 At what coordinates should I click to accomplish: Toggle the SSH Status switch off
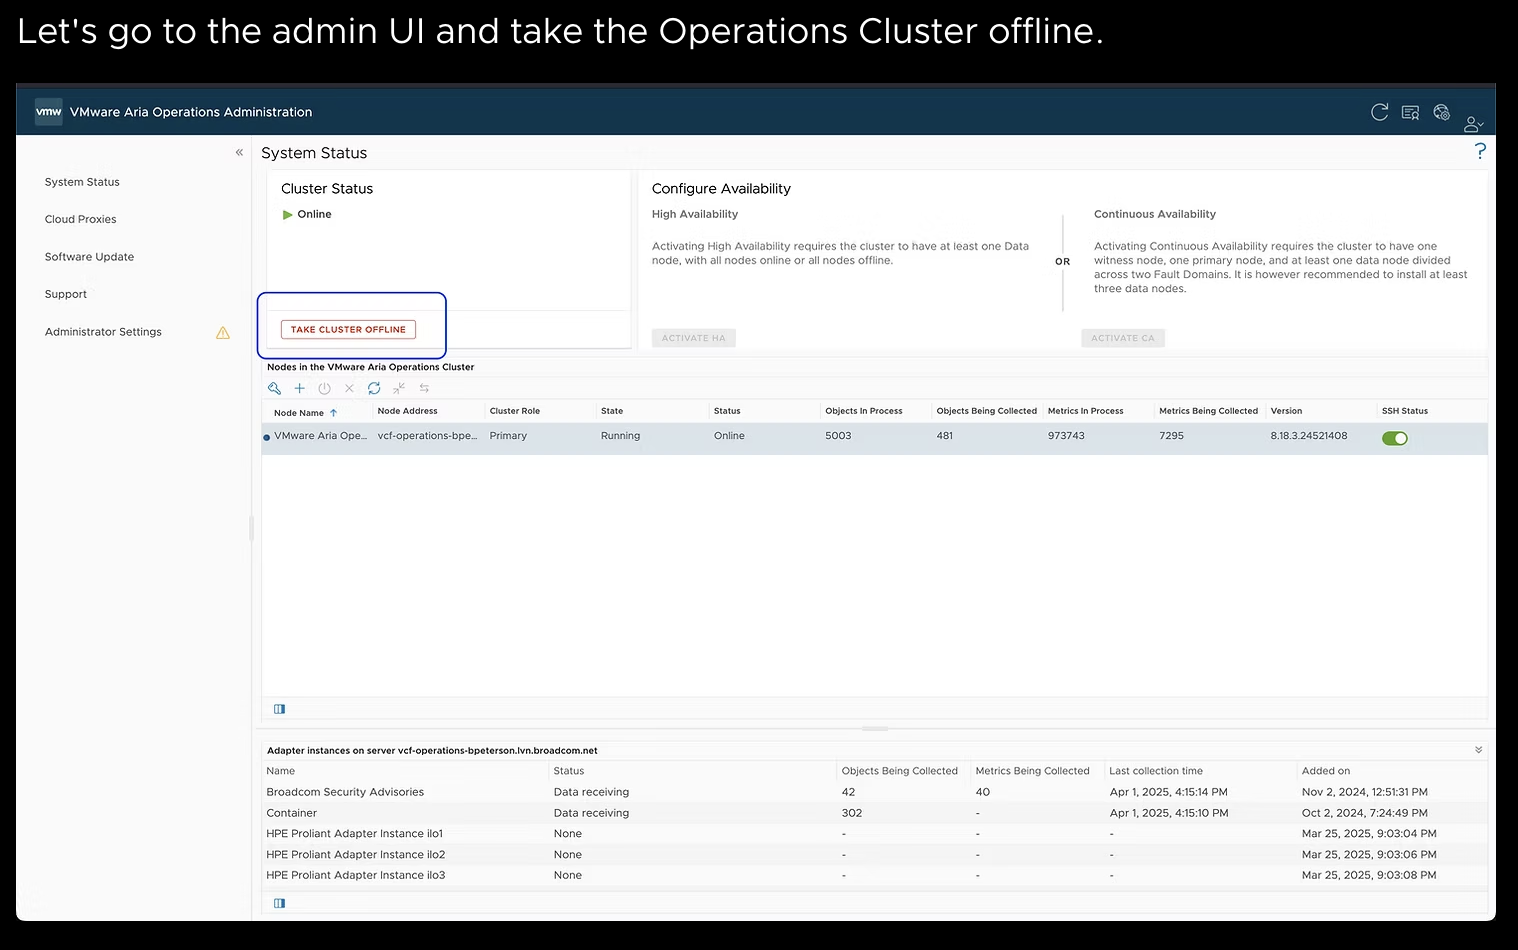click(x=1394, y=438)
